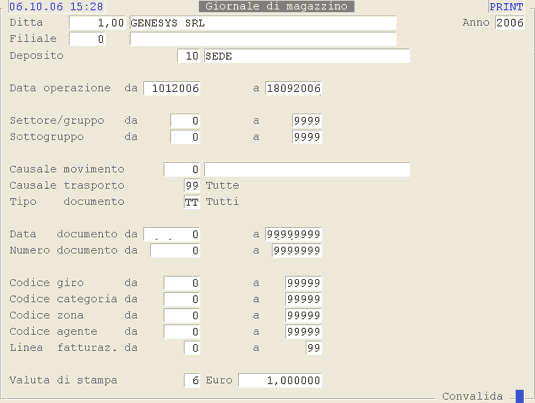The image size is (535, 403).
Task: Click Data documento a field 99999999
Action: point(293,234)
